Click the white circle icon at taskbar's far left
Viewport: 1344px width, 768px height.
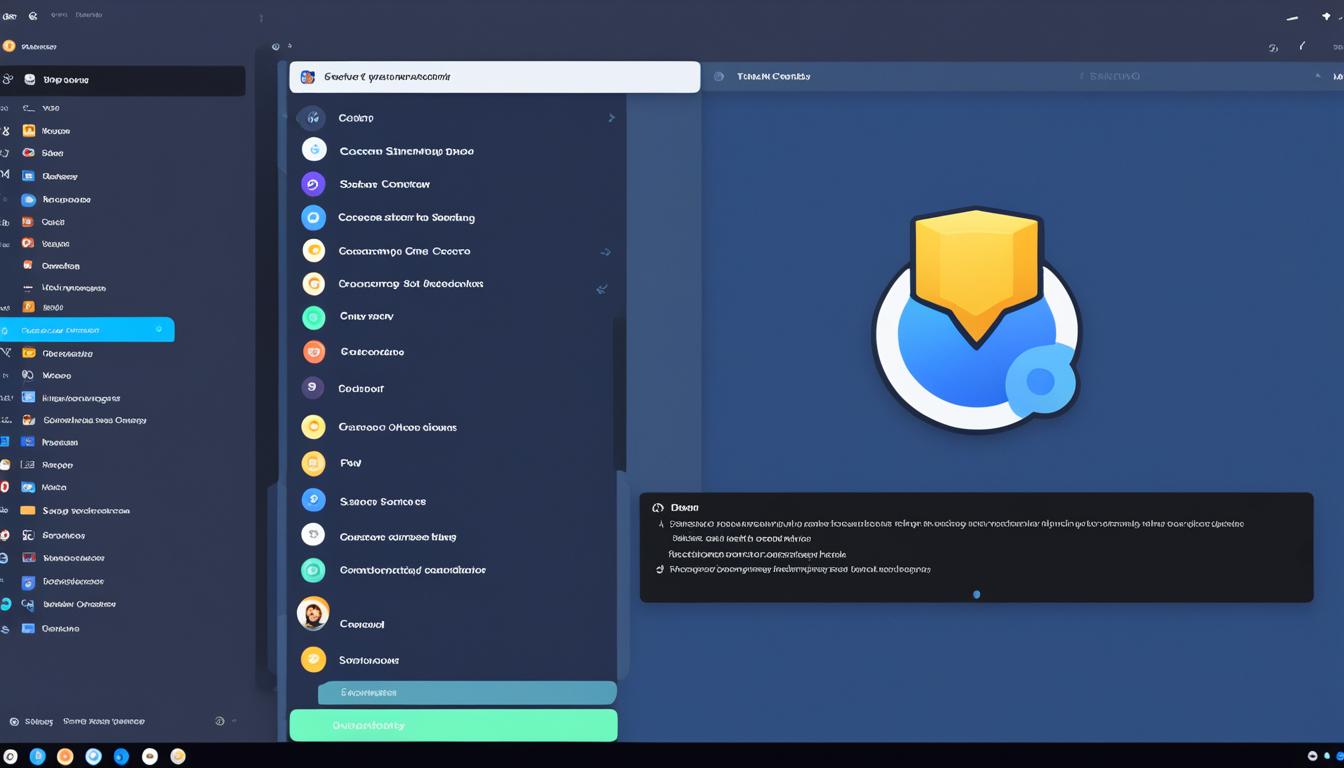pos(10,756)
